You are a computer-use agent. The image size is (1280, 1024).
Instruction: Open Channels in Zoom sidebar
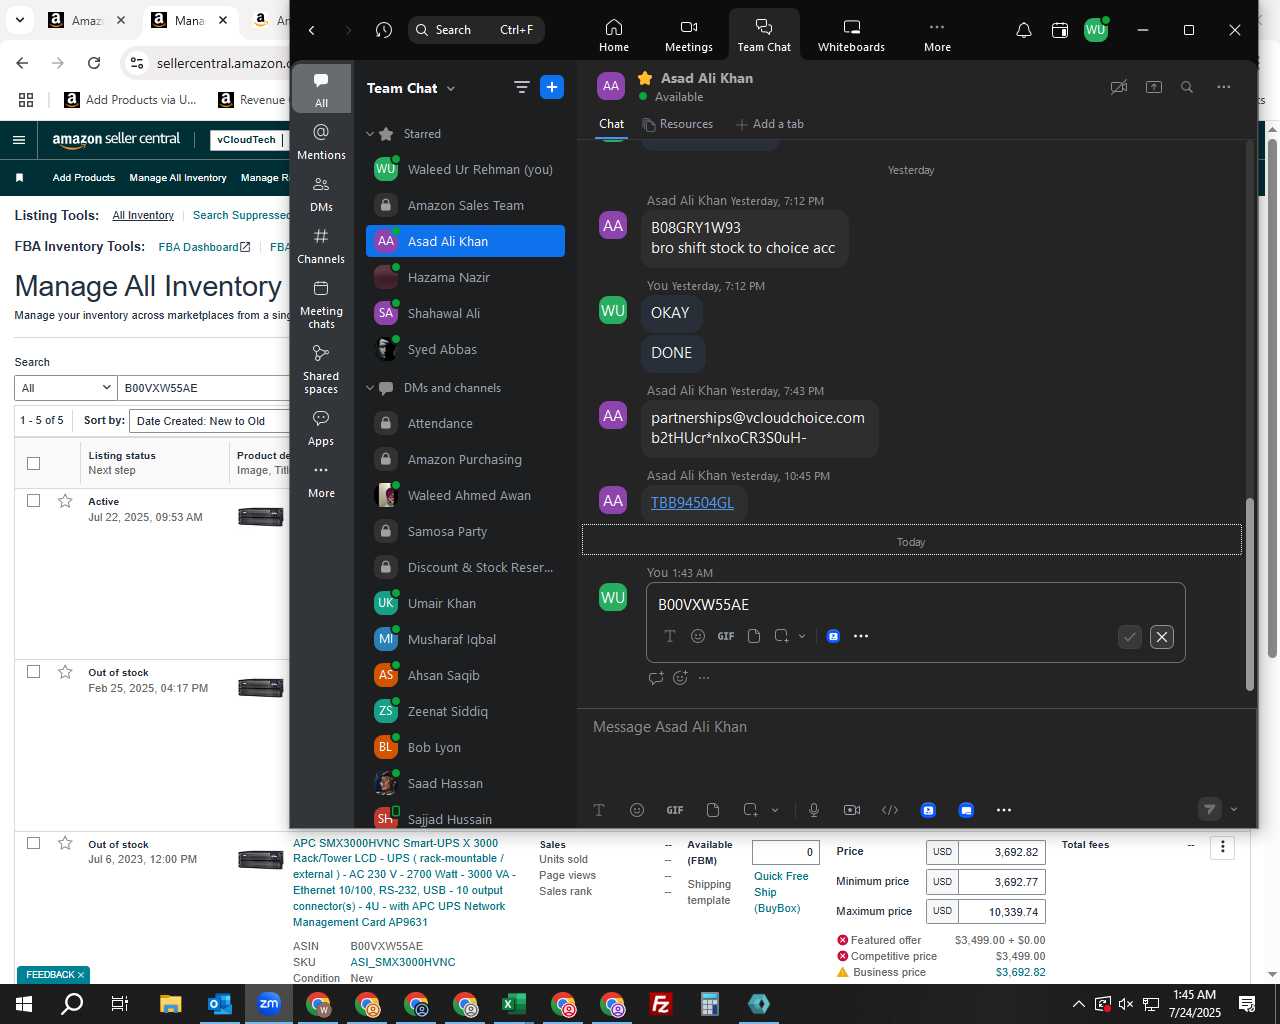[x=321, y=246]
